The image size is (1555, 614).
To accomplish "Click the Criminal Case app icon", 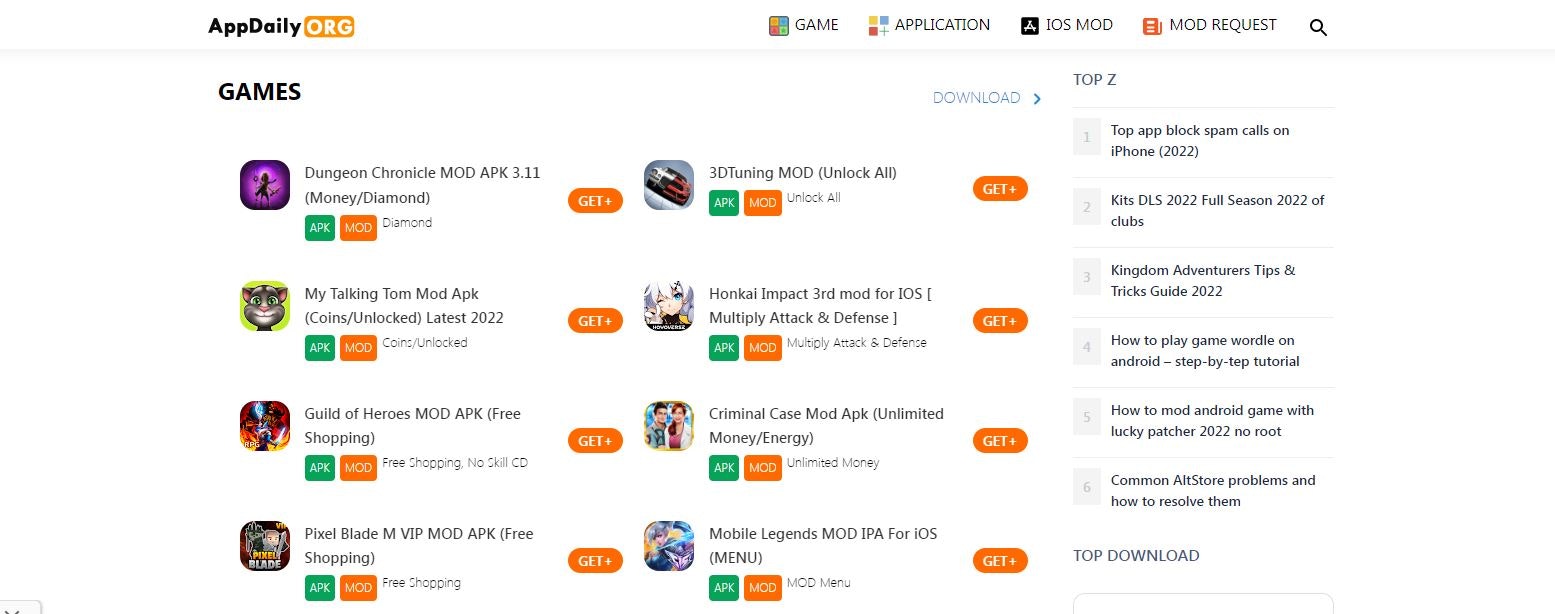I will (669, 426).
